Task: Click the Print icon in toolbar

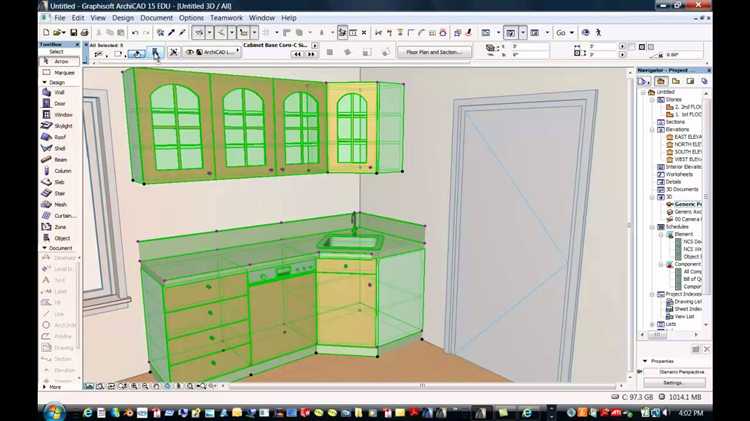Action: point(85,33)
